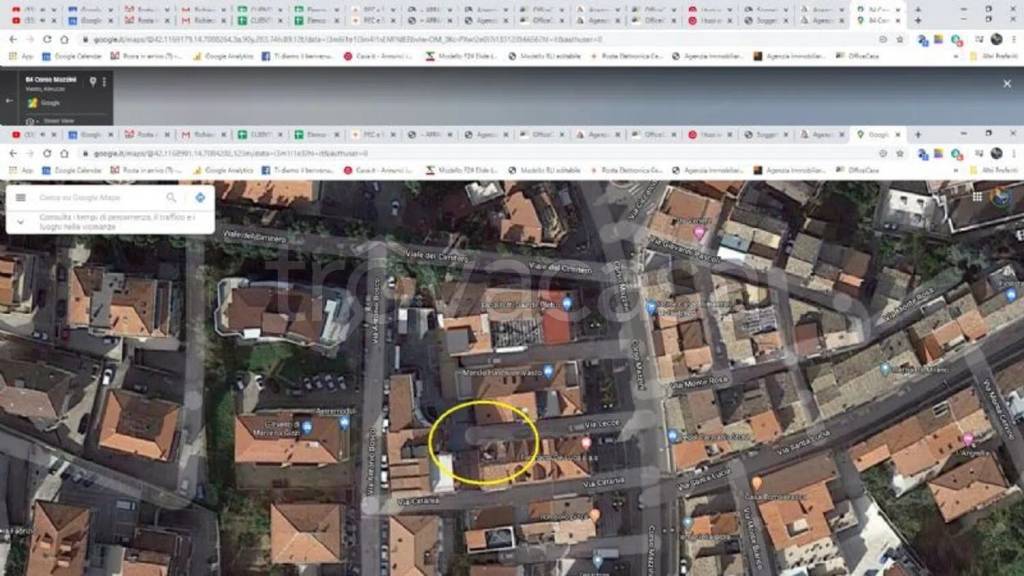Click the blue map marker near Via Lecce

point(673,436)
